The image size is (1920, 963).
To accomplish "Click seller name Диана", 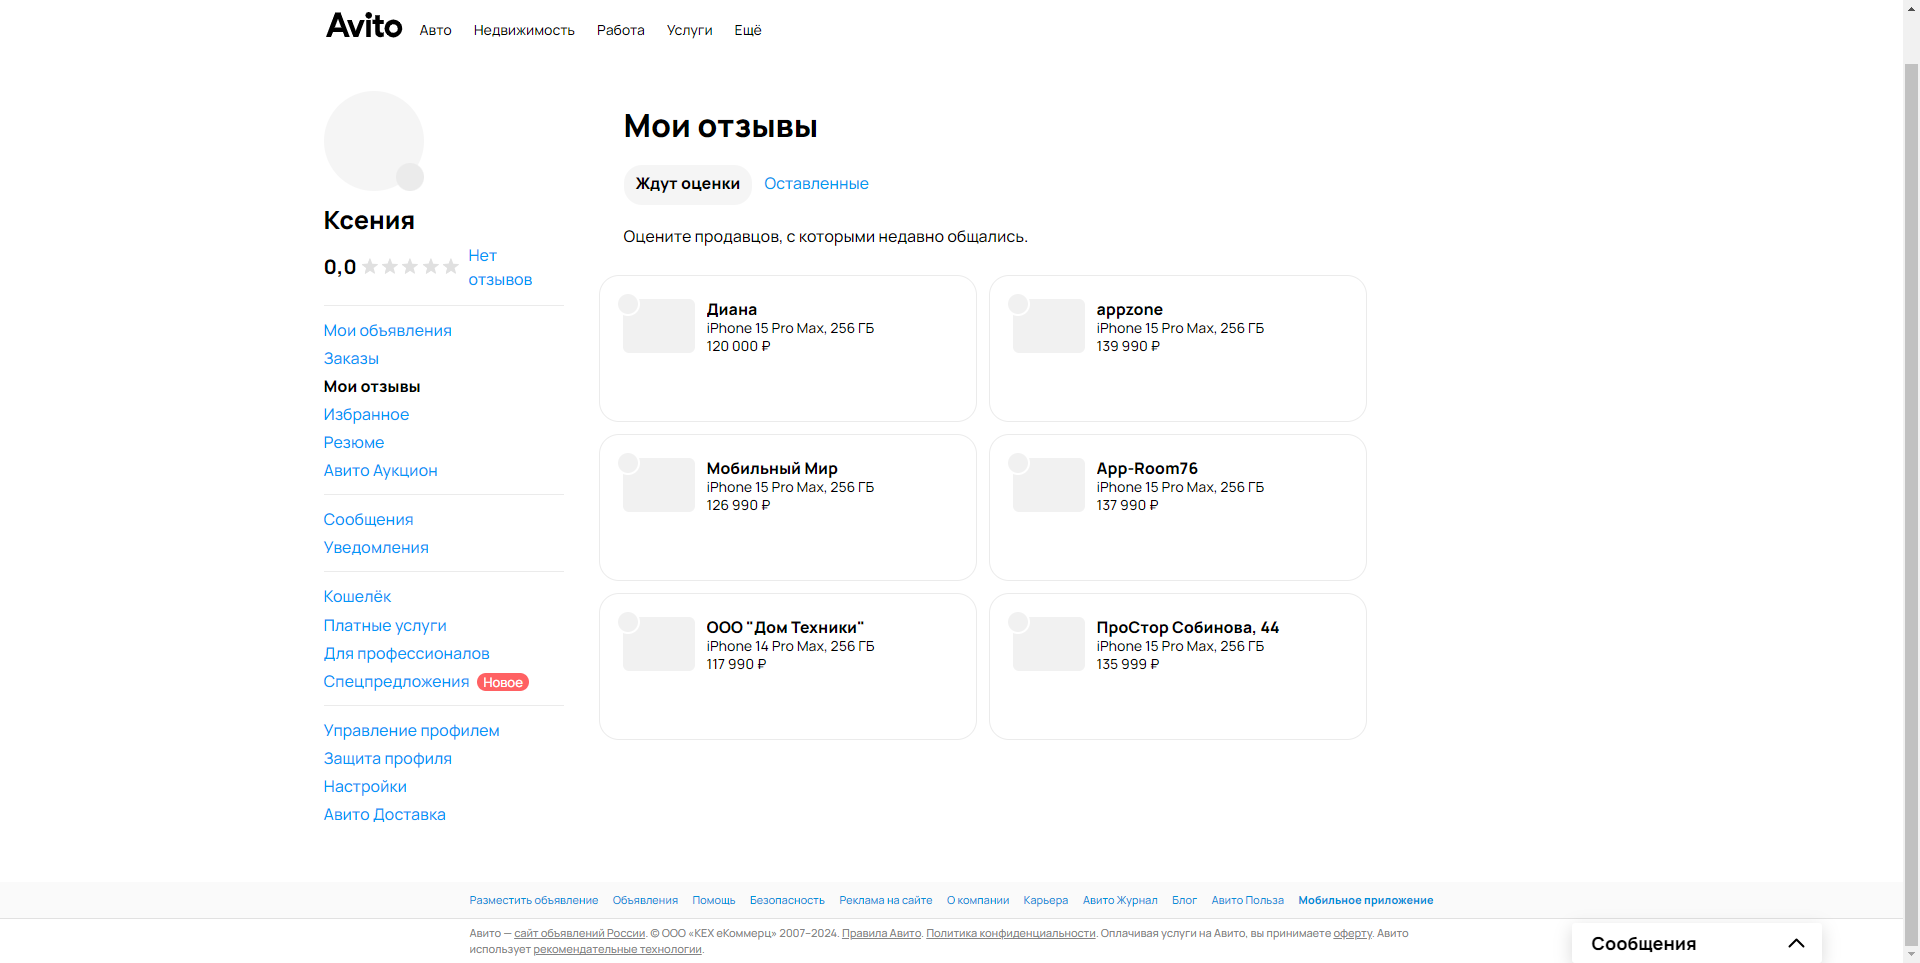I will point(732,310).
